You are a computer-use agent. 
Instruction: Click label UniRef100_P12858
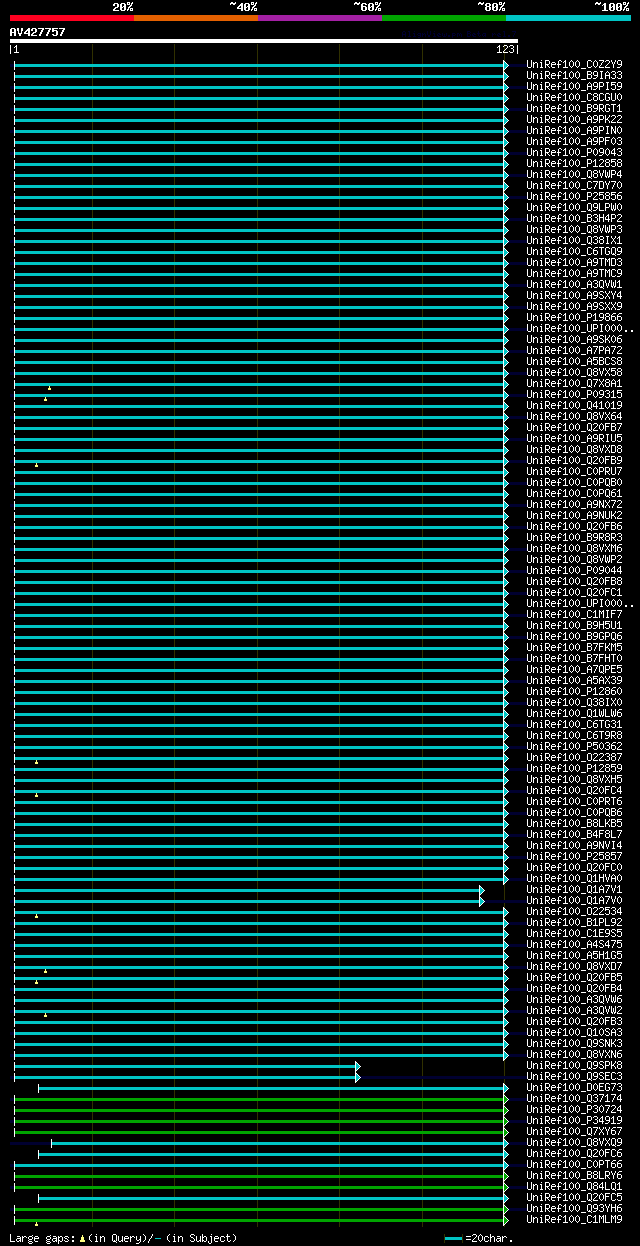click(x=574, y=163)
